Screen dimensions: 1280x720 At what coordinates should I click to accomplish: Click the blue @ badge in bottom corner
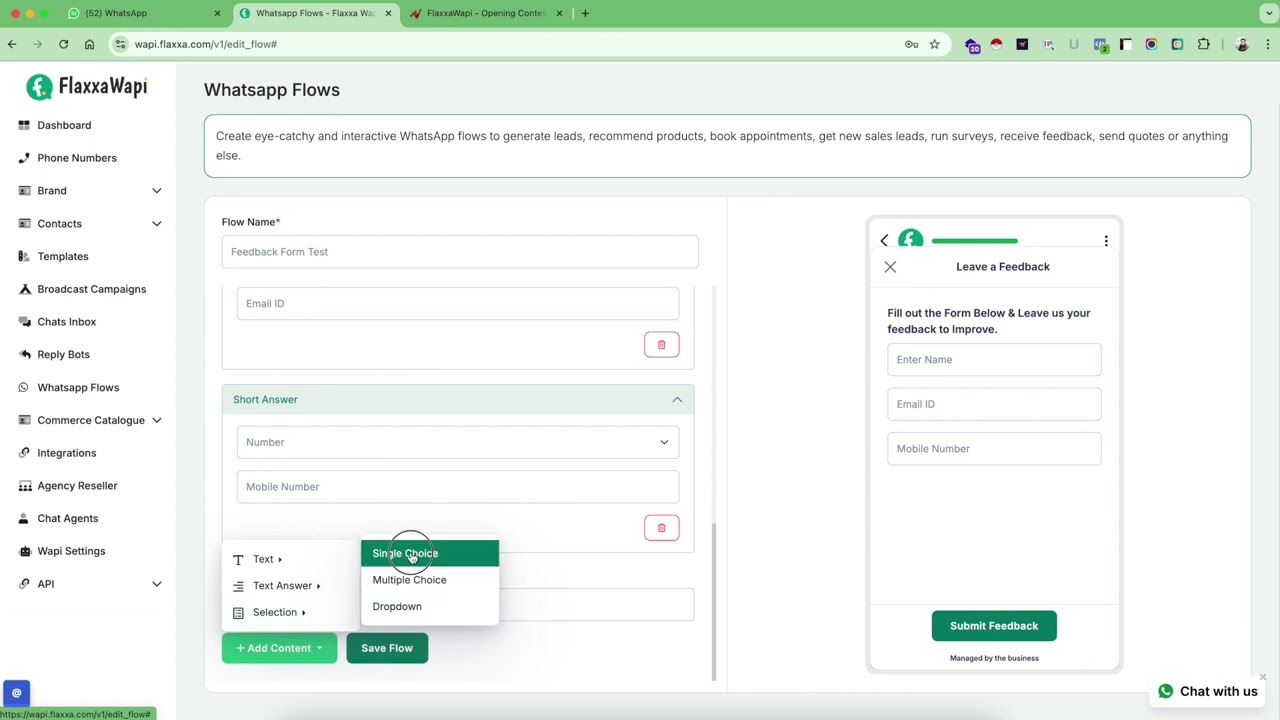pyautogui.click(x=16, y=692)
